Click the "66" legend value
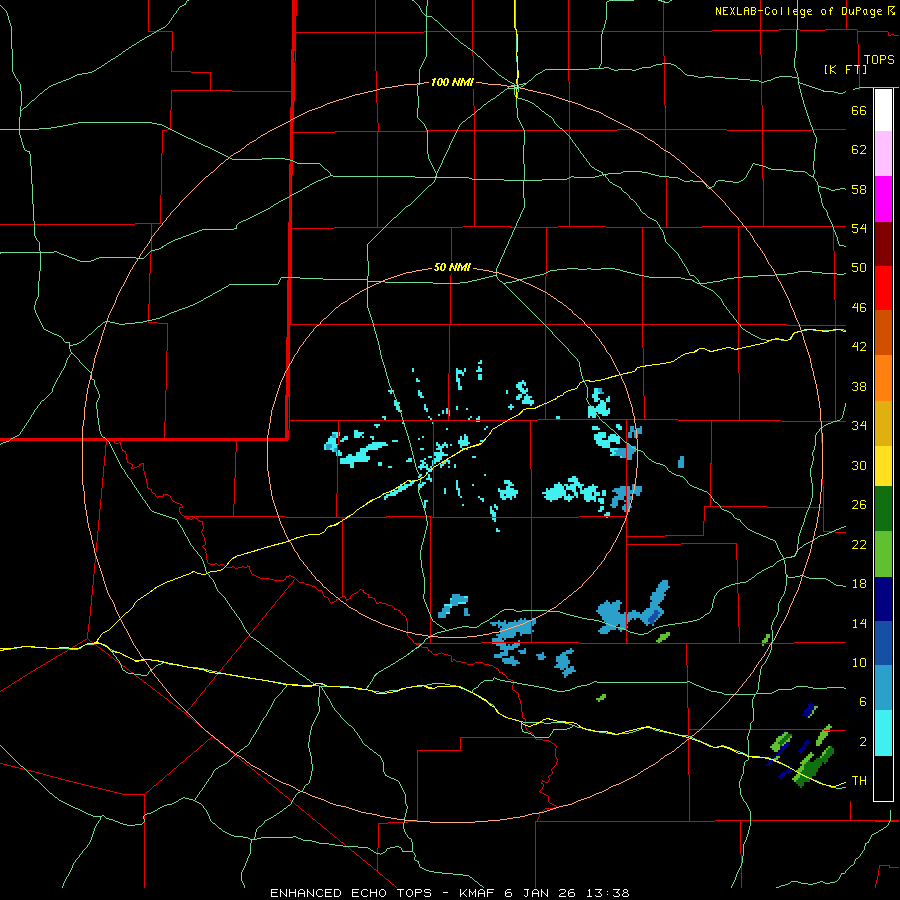The height and width of the screenshot is (900, 900). point(859,110)
